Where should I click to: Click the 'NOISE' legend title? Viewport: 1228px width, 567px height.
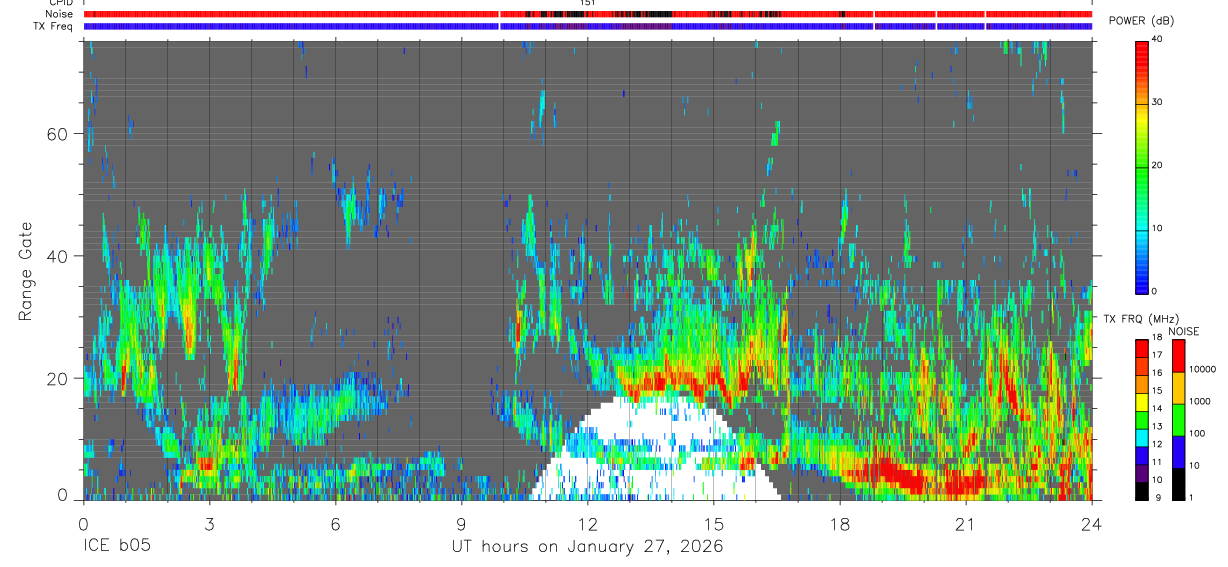[1185, 331]
